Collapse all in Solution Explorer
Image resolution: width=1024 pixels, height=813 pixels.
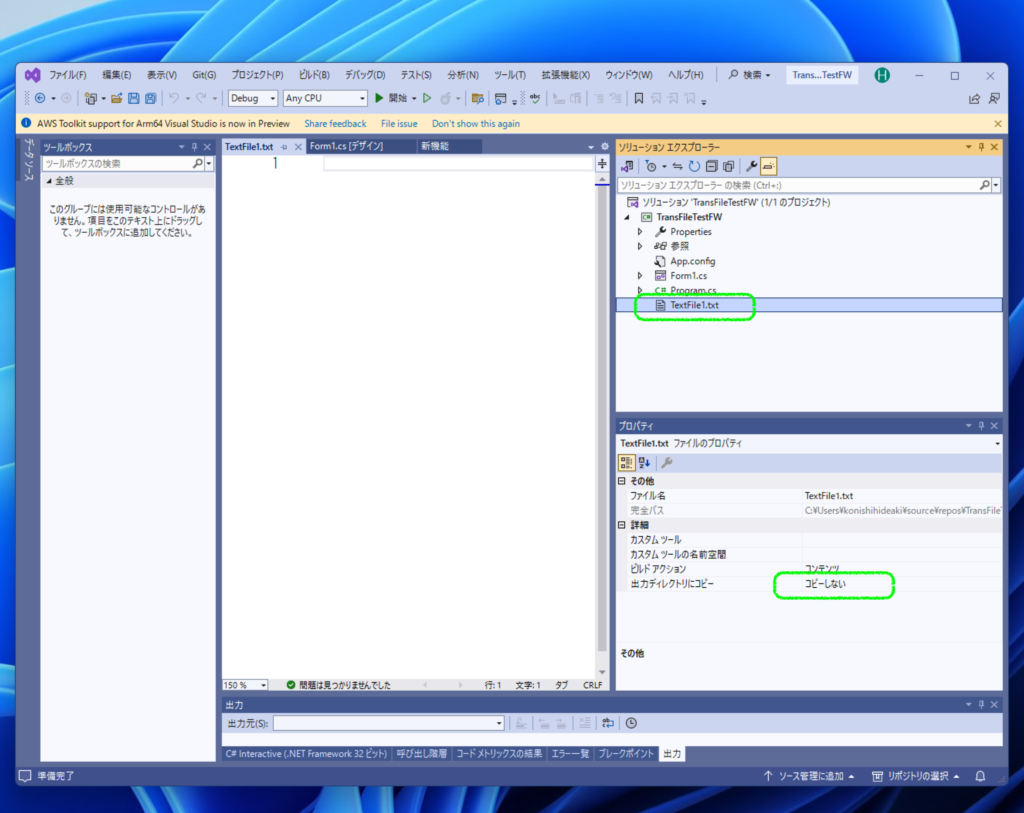(x=711, y=167)
